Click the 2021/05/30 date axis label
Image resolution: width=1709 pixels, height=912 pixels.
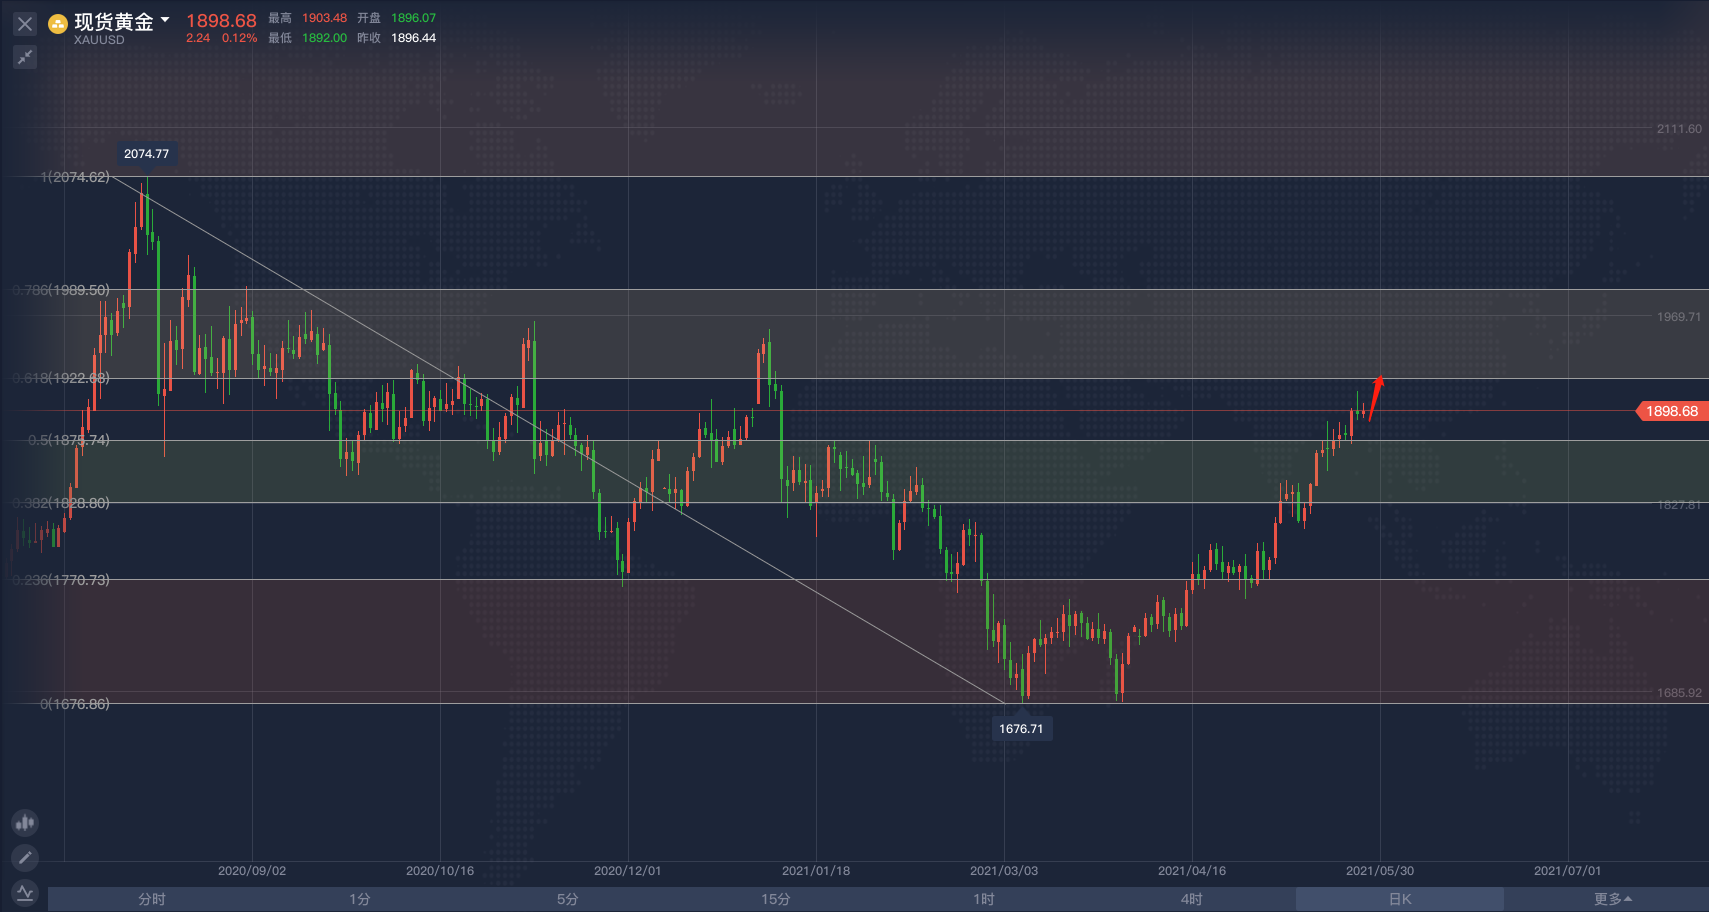coord(1380,871)
